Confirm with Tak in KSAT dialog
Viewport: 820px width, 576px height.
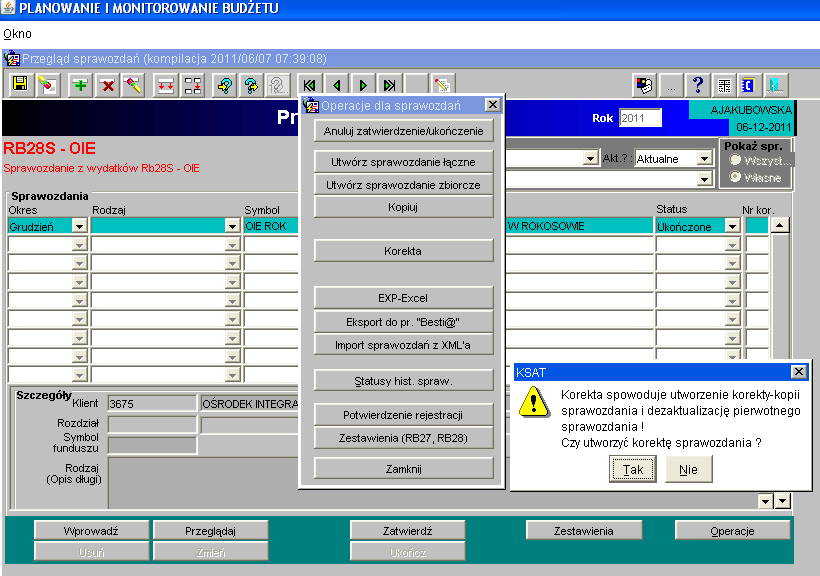pos(633,469)
